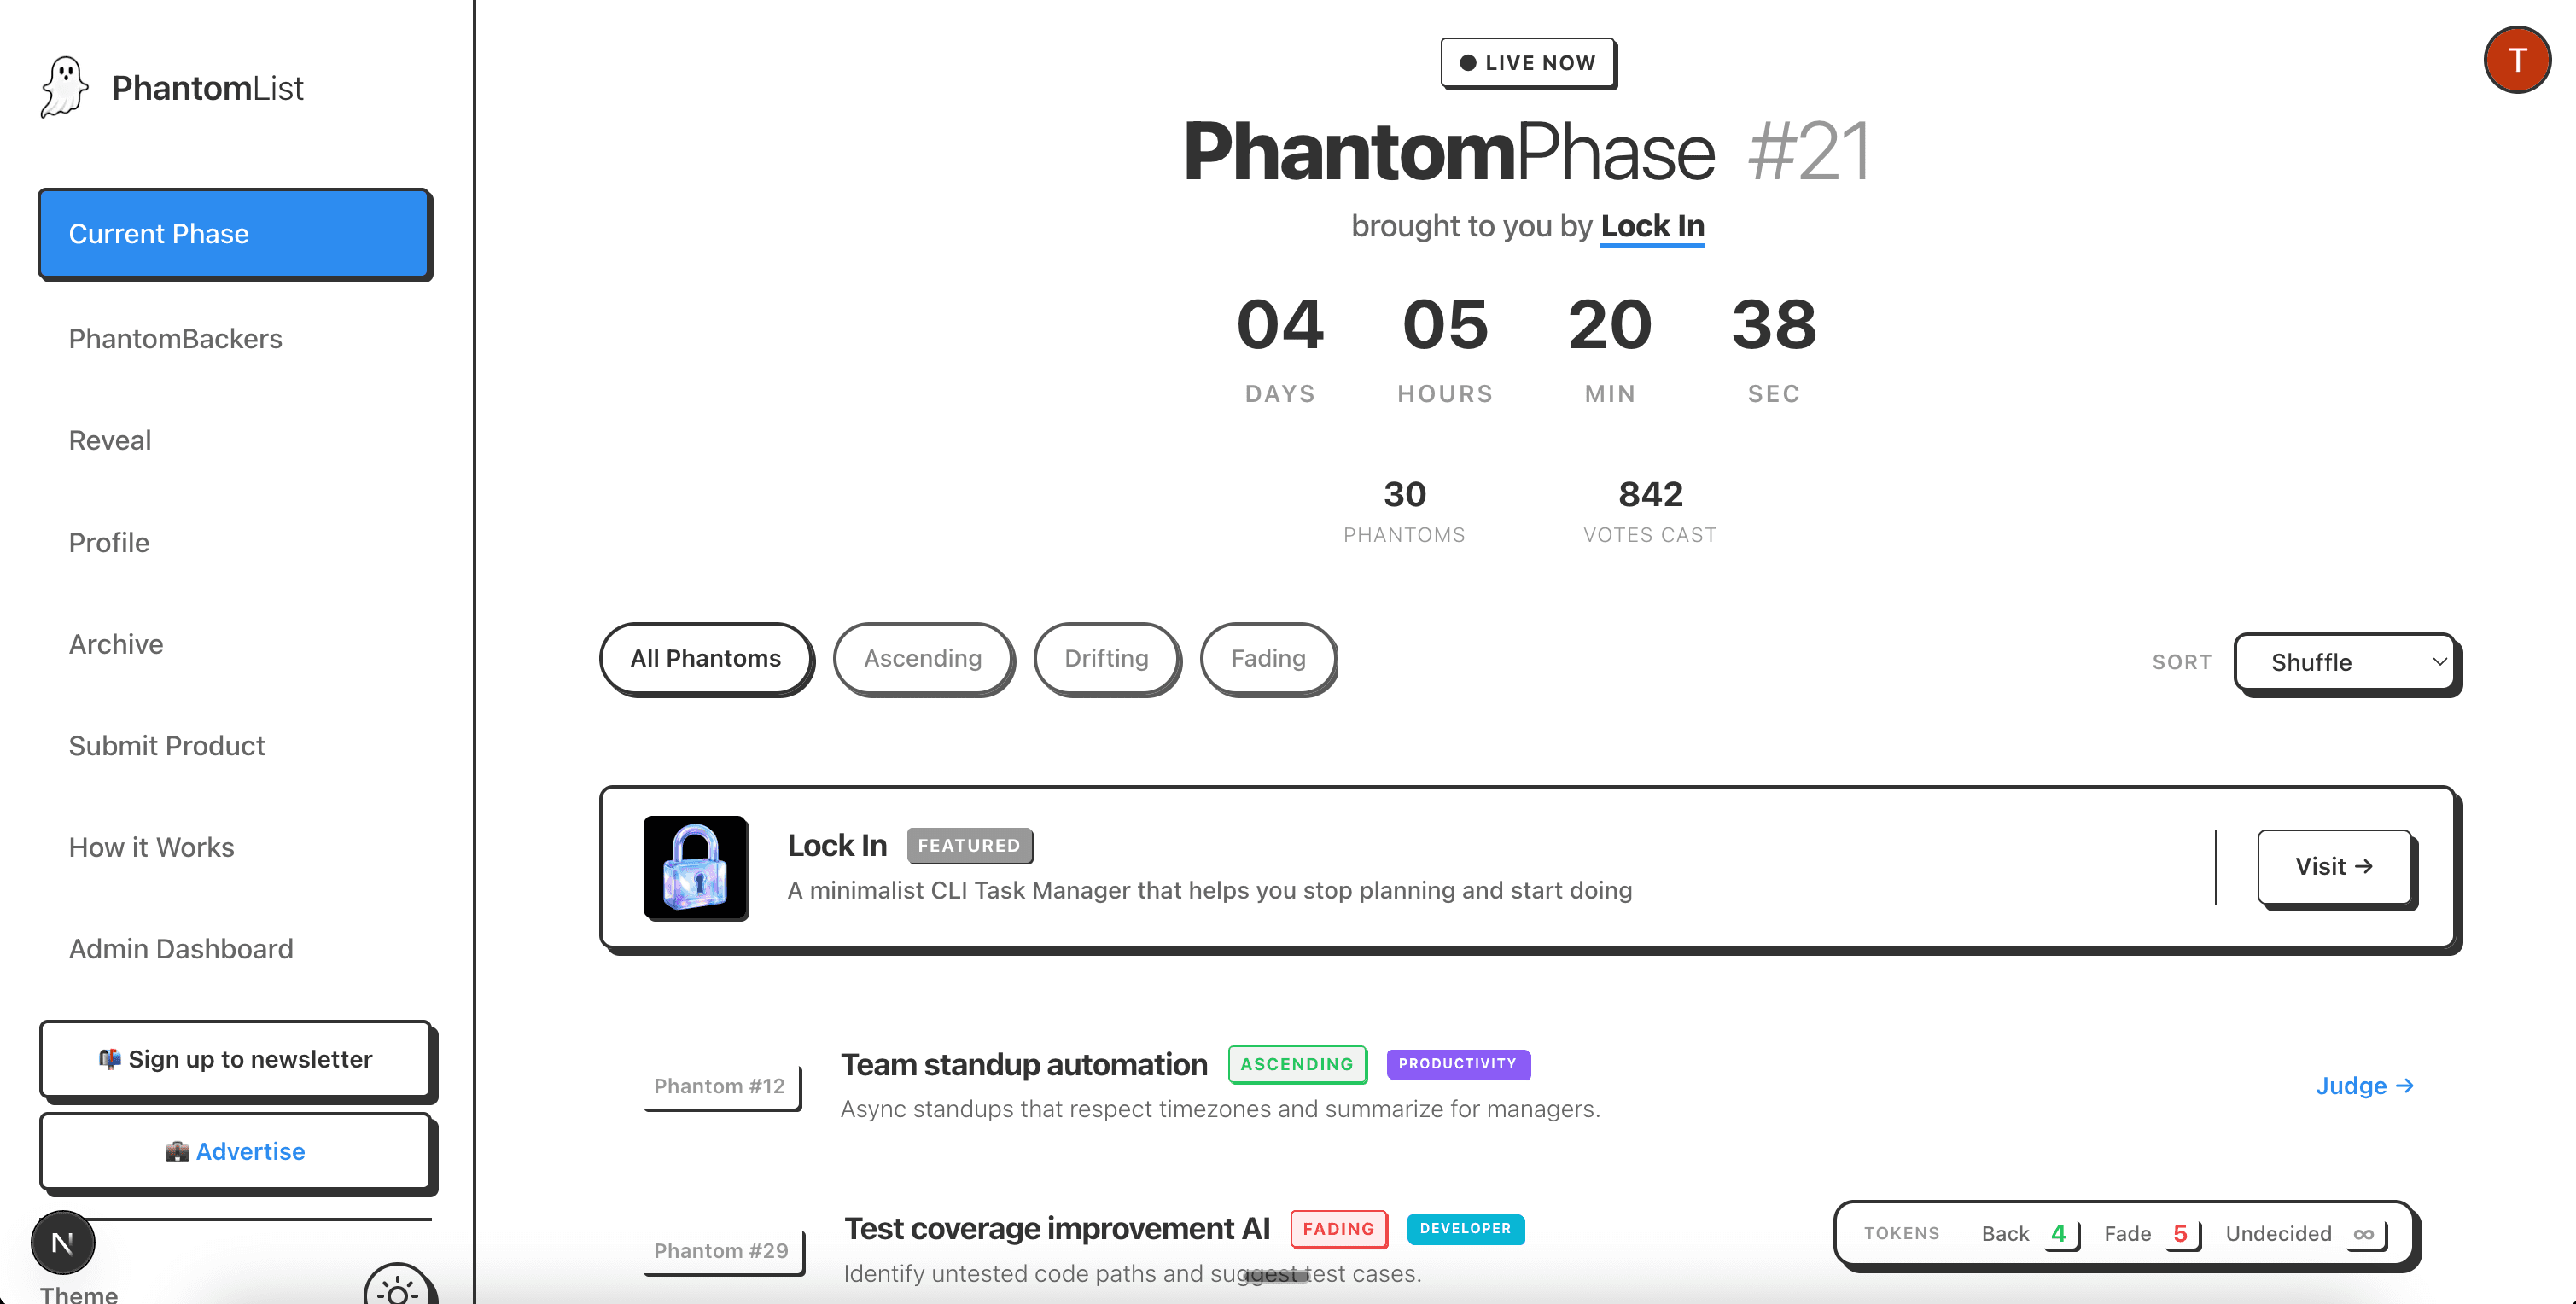Click the infinity icon next to Undecided tokens
Viewport: 2576px width, 1304px height.
click(2364, 1234)
